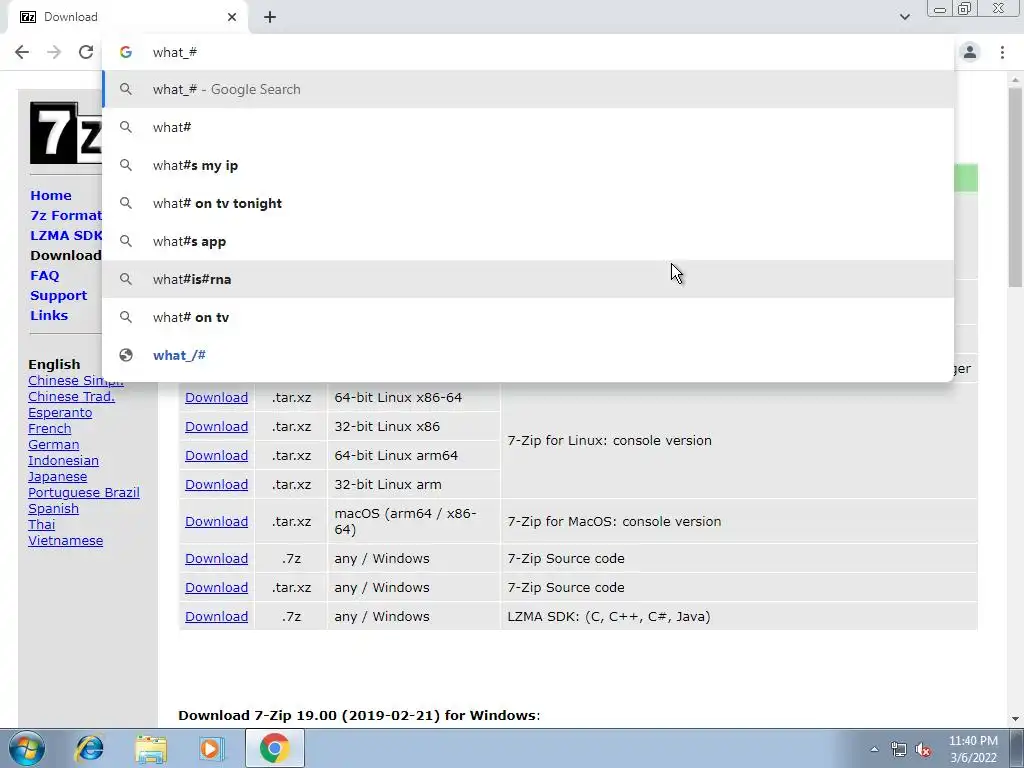Click the network tray icon

pyautogui.click(x=899, y=749)
